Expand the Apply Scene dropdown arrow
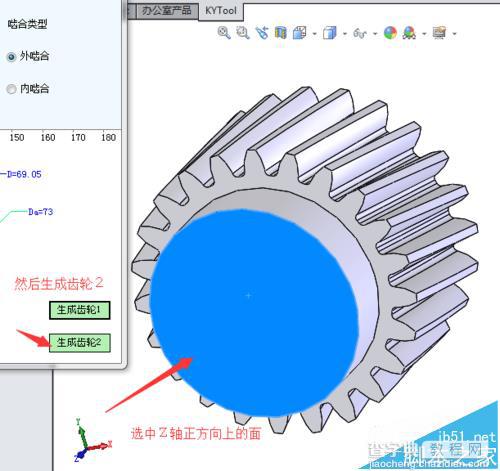500x471 pixels. pyautogui.click(x=424, y=33)
